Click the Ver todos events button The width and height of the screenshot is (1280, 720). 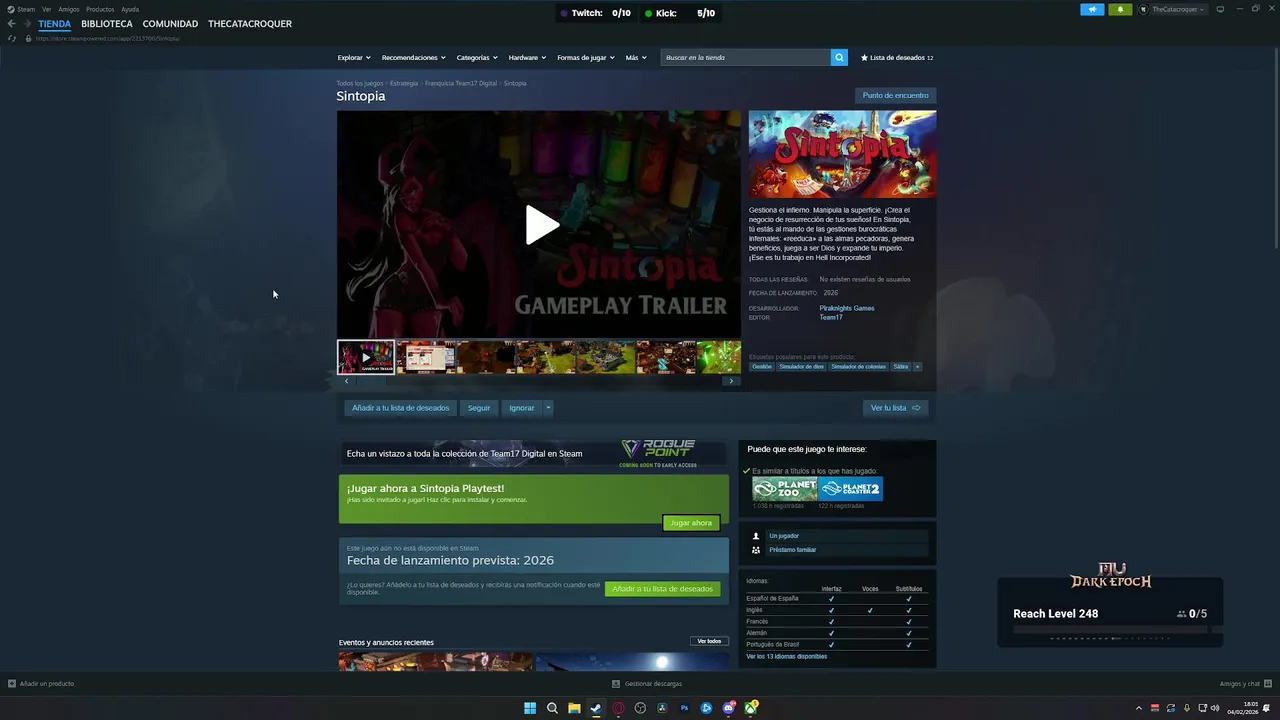[x=709, y=641]
